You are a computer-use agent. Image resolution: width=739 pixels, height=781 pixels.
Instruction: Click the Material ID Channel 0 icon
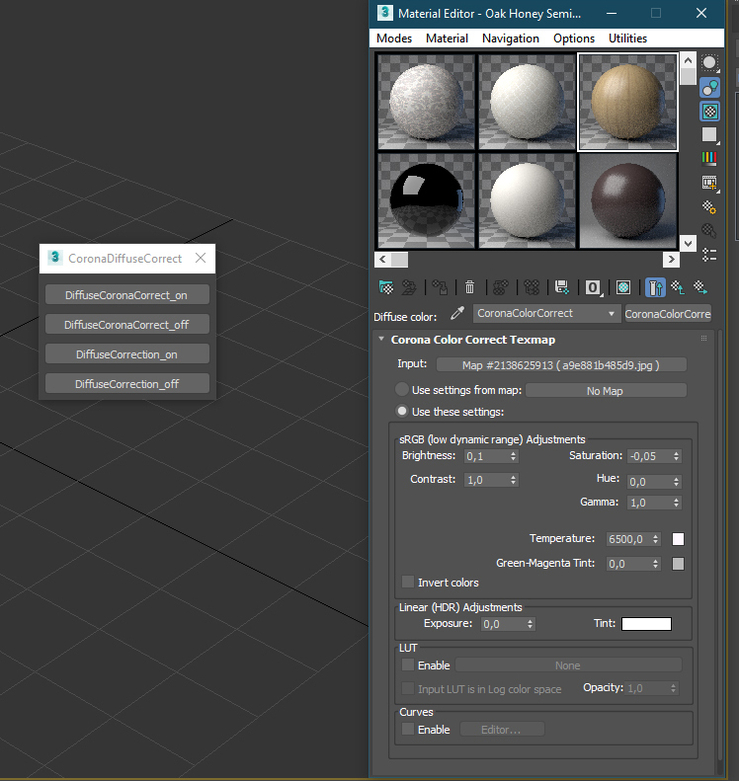(x=593, y=287)
